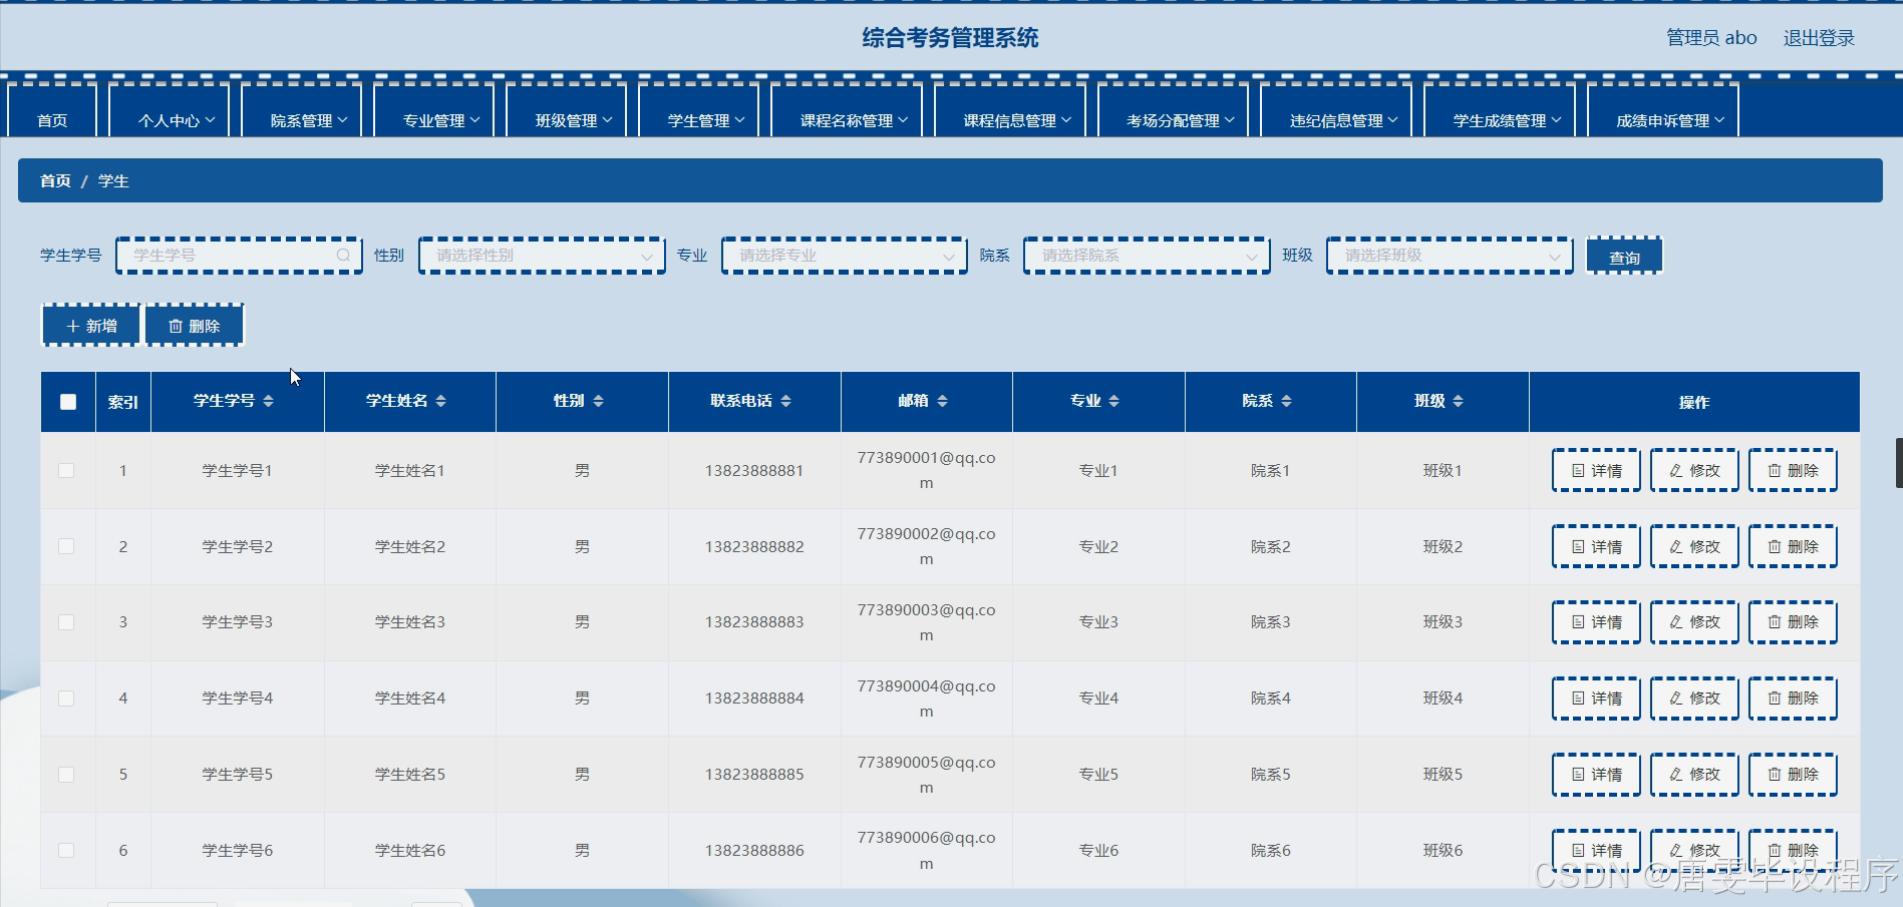Image resolution: width=1903 pixels, height=907 pixels.
Task: Toggle the select-all checkbox in table header
Action: (x=68, y=402)
